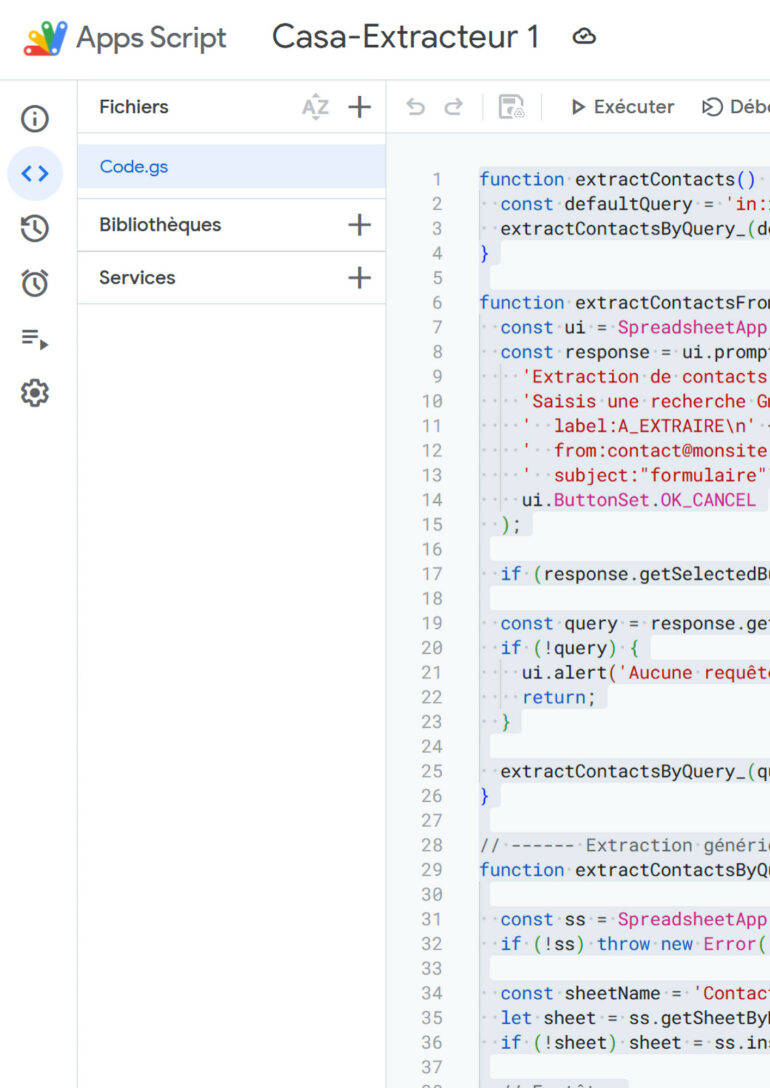The width and height of the screenshot is (770, 1088).
Task: Add a library with the plus button
Action: (359, 225)
